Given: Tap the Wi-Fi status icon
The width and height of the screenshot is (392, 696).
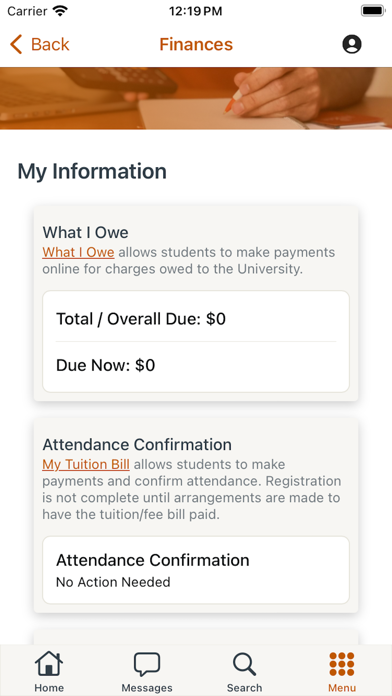Looking at the screenshot, I should (x=59, y=11).
